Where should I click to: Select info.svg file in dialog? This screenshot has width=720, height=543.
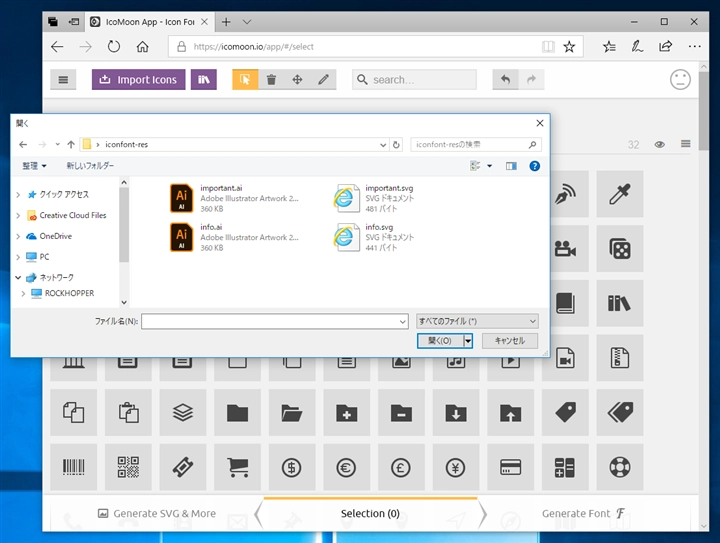coord(374,237)
